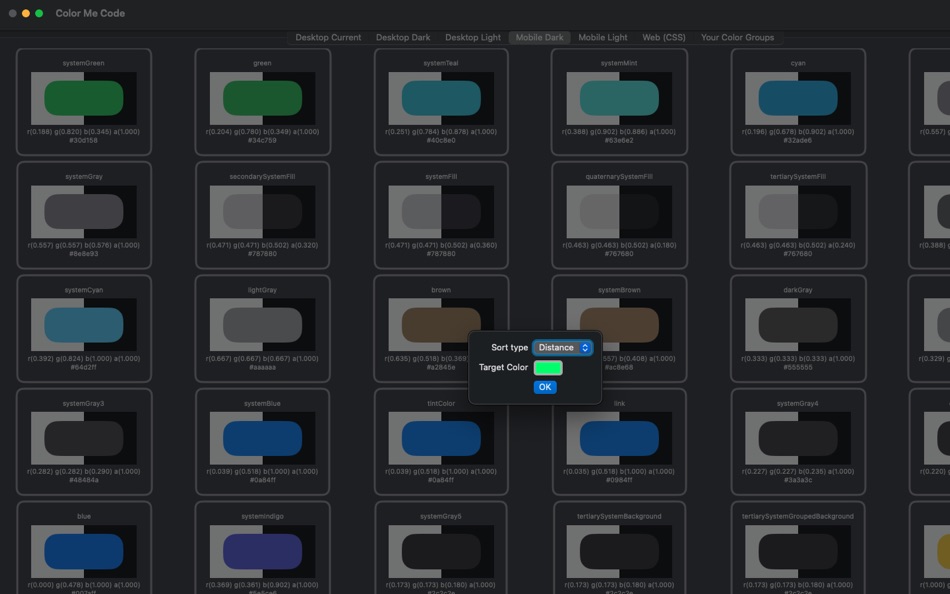
Task: Select the tintColor color card
Action: [x=440, y=438]
